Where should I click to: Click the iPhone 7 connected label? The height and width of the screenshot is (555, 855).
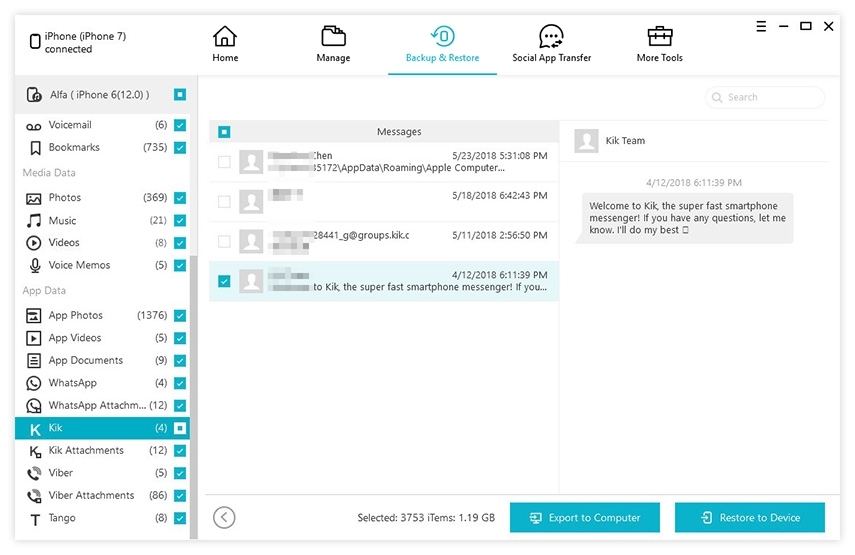click(x=85, y=43)
